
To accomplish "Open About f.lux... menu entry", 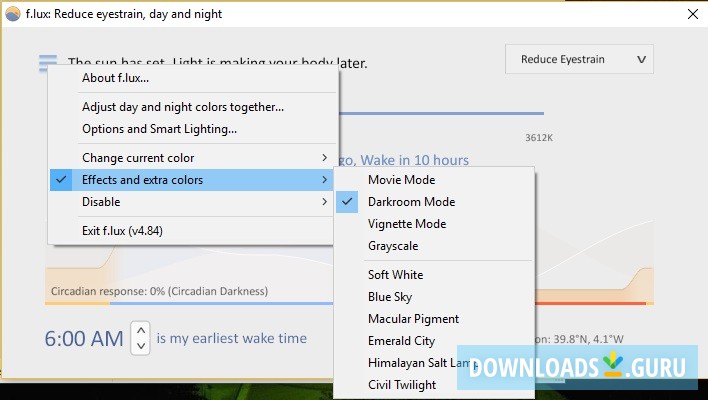I will coord(193,78).
